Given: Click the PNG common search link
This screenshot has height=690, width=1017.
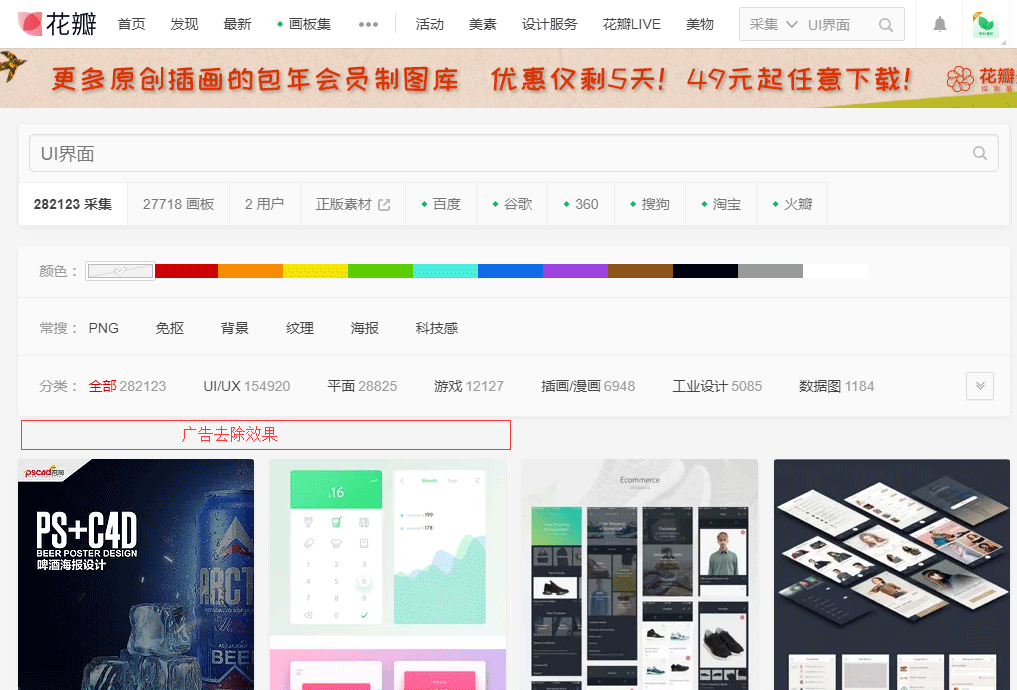Looking at the screenshot, I should (x=103, y=328).
